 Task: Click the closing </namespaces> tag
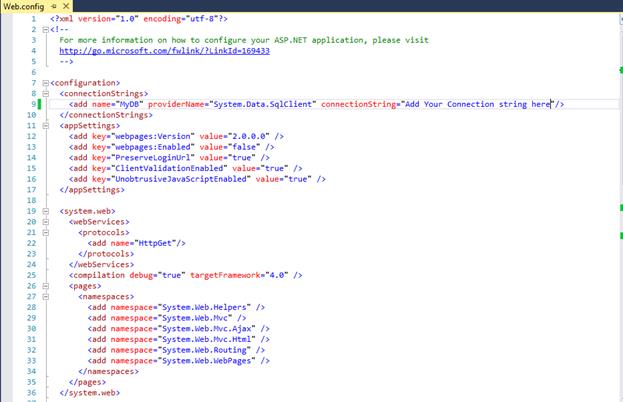point(108,372)
